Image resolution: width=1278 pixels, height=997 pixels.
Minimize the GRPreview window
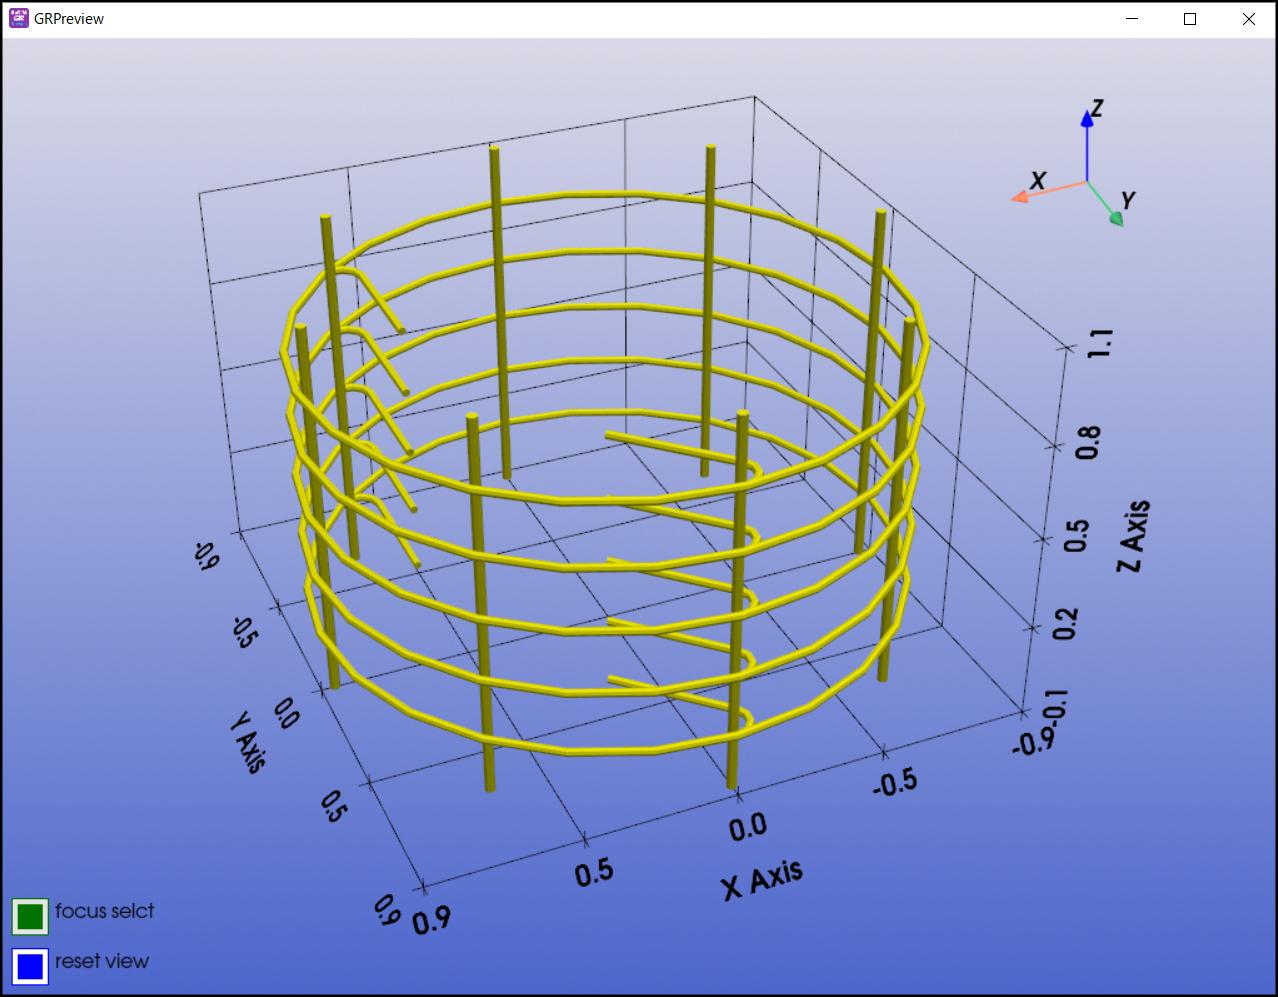coord(1132,19)
